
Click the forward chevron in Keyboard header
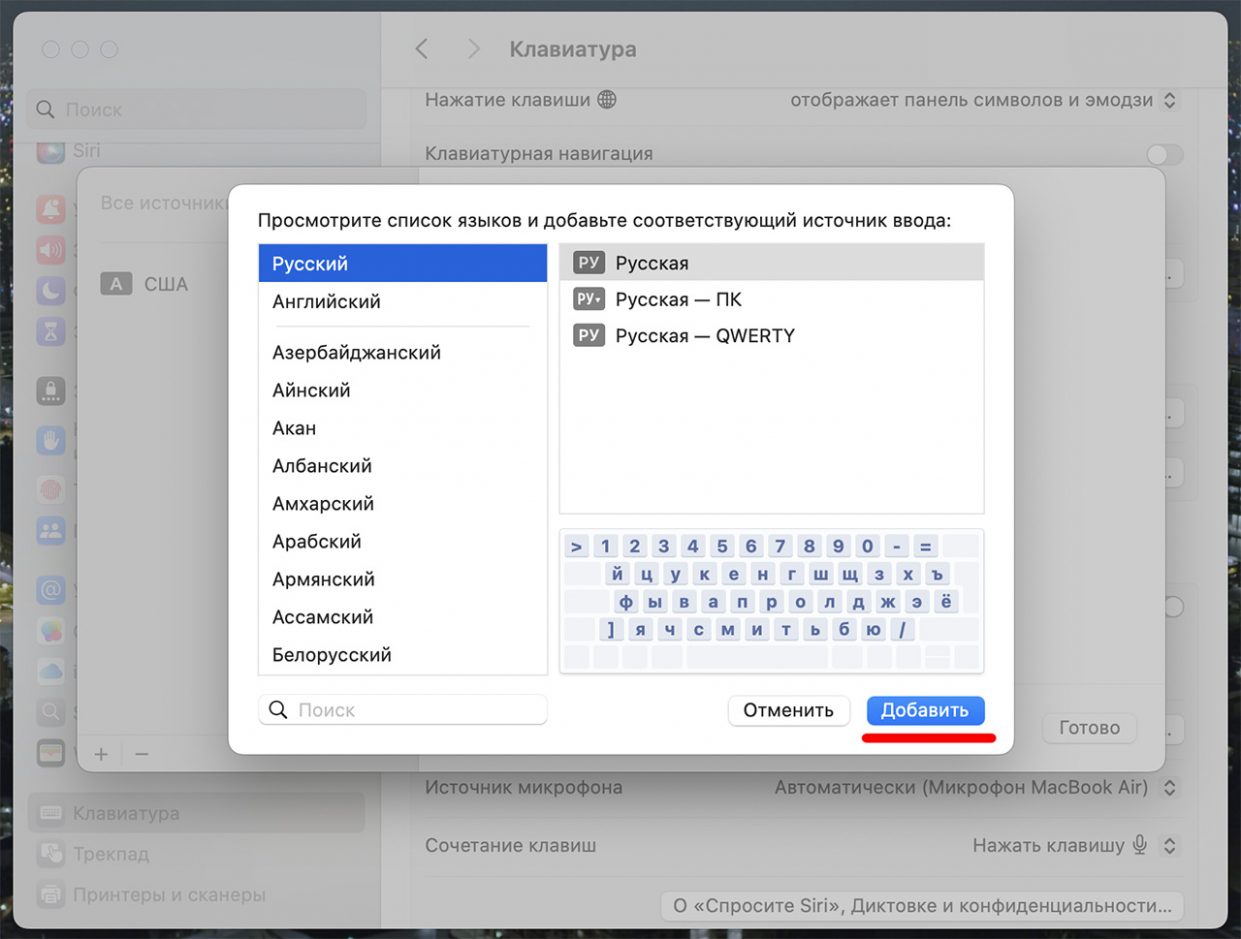(x=473, y=49)
